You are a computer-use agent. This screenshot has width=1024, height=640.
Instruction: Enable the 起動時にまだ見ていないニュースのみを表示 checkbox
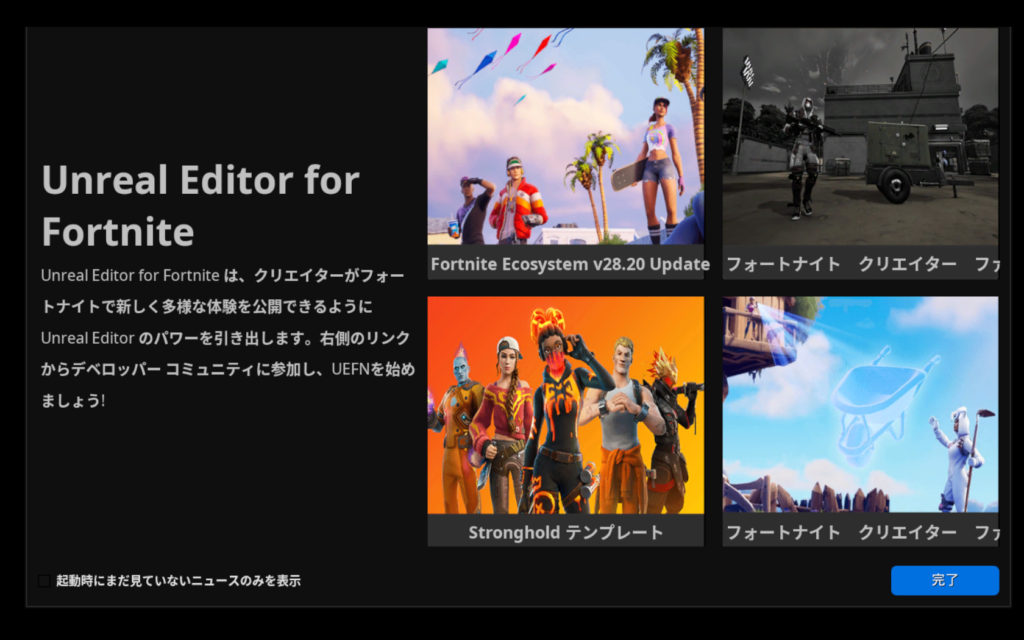pyautogui.click(x=44, y=581)
